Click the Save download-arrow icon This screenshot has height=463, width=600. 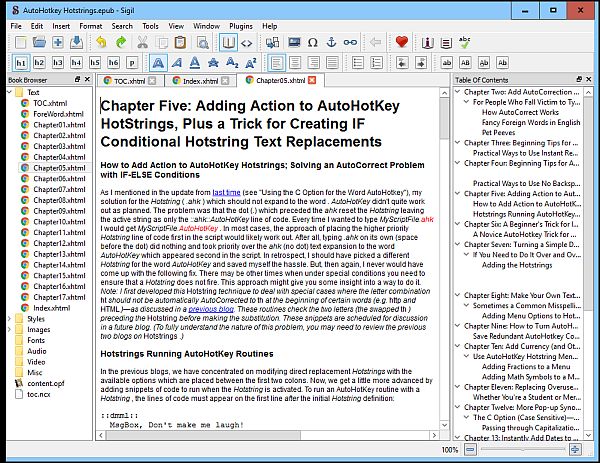coord(76,42)
